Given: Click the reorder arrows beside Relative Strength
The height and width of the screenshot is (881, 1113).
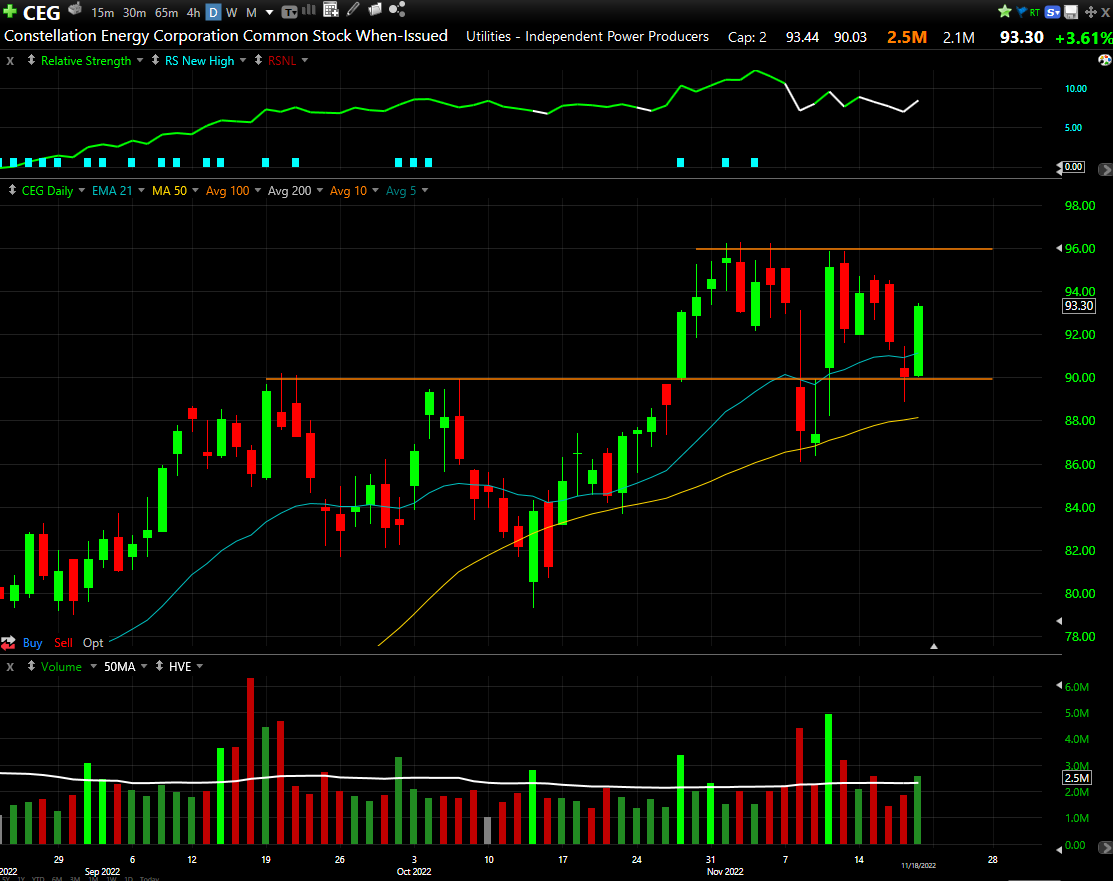Looking at the screenshot, I should click(x=31, y=60).
